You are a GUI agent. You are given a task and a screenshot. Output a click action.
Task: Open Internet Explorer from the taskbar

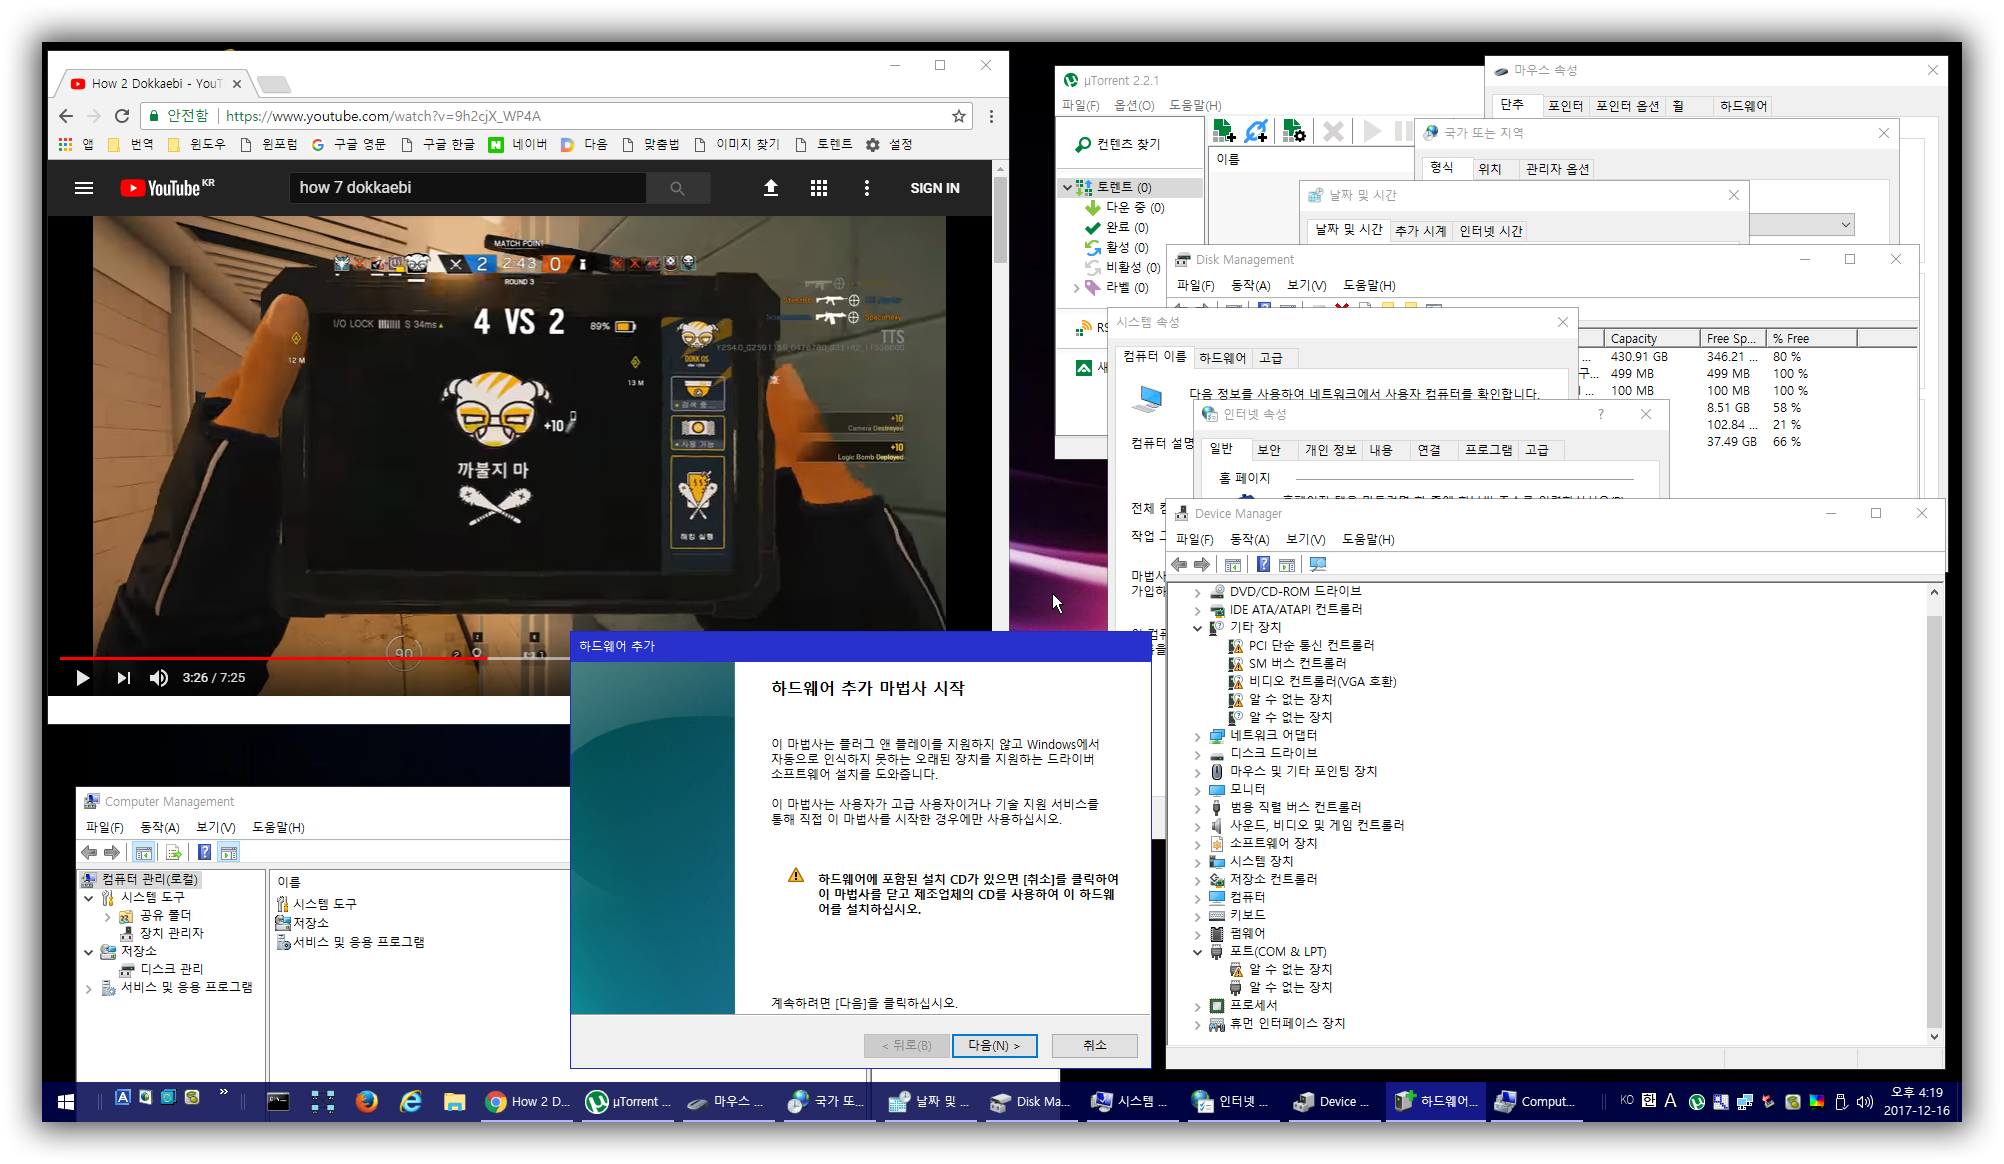(x=411, y=1101)
